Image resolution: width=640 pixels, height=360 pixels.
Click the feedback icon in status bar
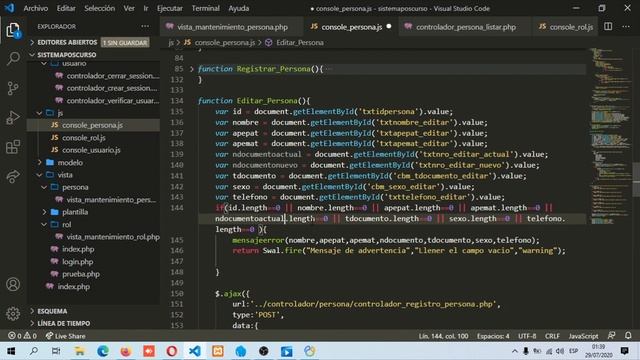(x=611, y=336)
